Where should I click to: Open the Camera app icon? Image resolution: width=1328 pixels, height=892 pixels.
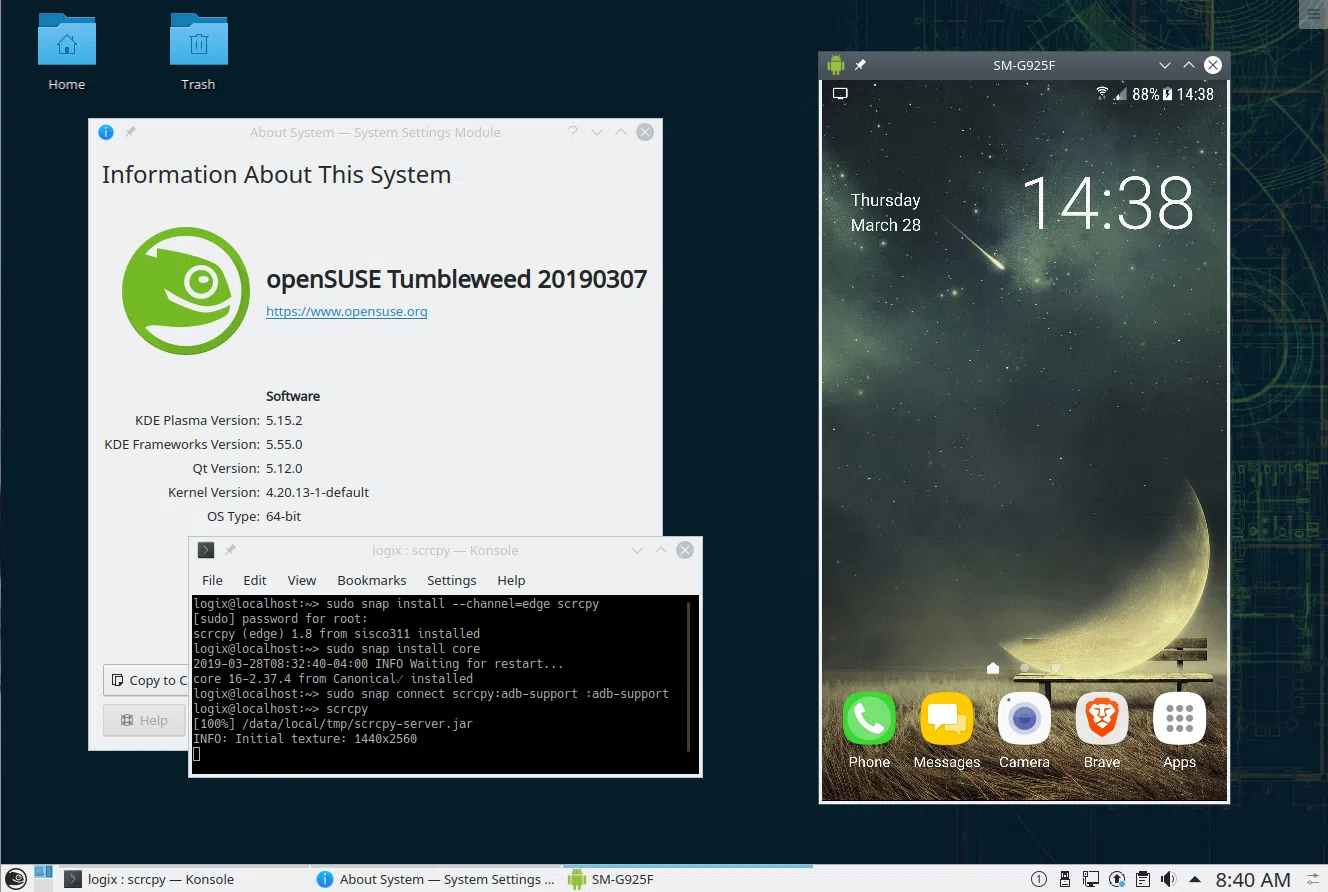[x=1024, y=719]
